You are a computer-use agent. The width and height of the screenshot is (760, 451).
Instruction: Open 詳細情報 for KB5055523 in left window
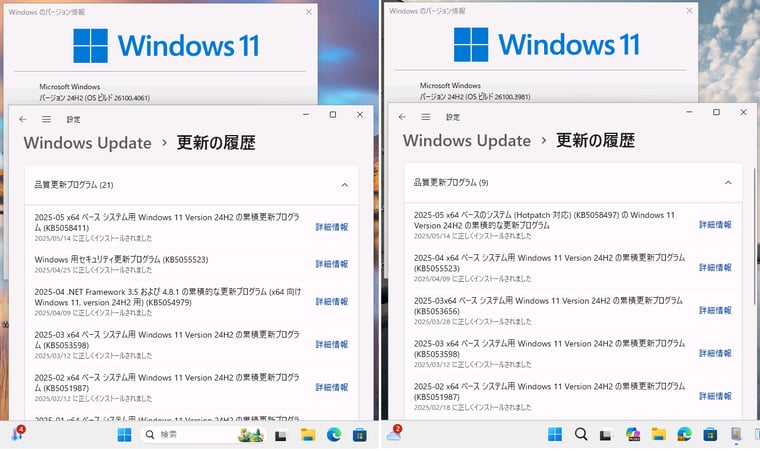point(332,264)
